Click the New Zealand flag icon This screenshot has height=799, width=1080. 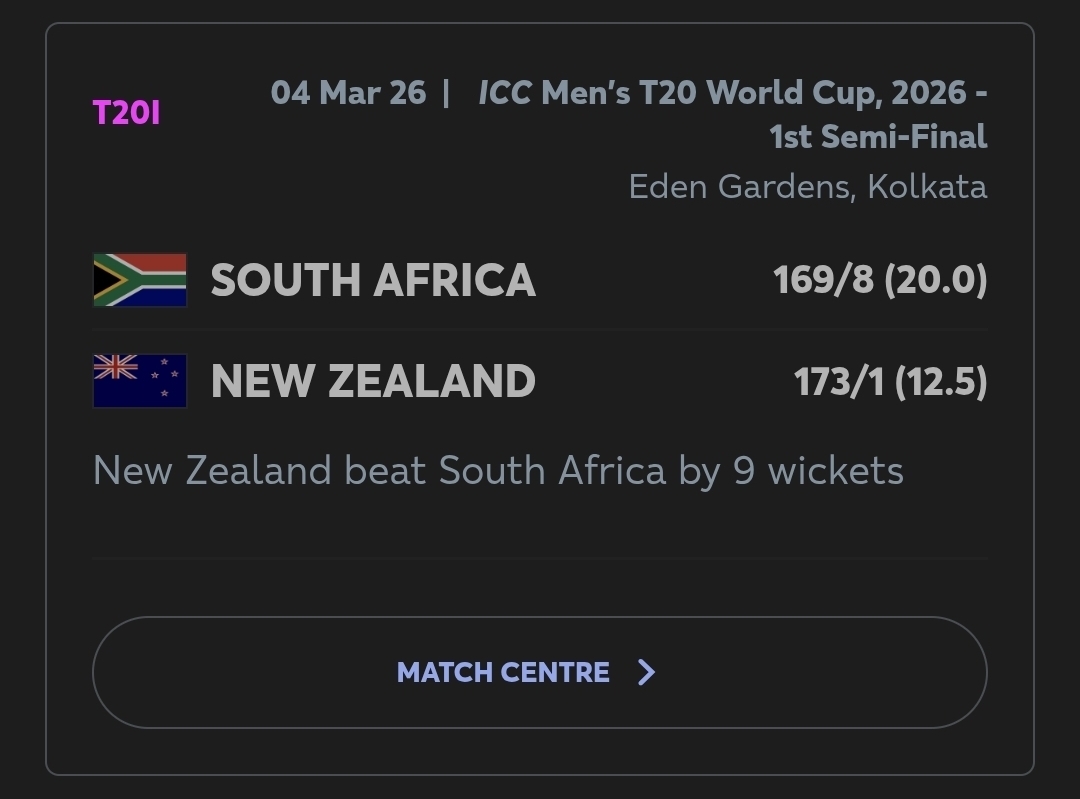point(140,381)
